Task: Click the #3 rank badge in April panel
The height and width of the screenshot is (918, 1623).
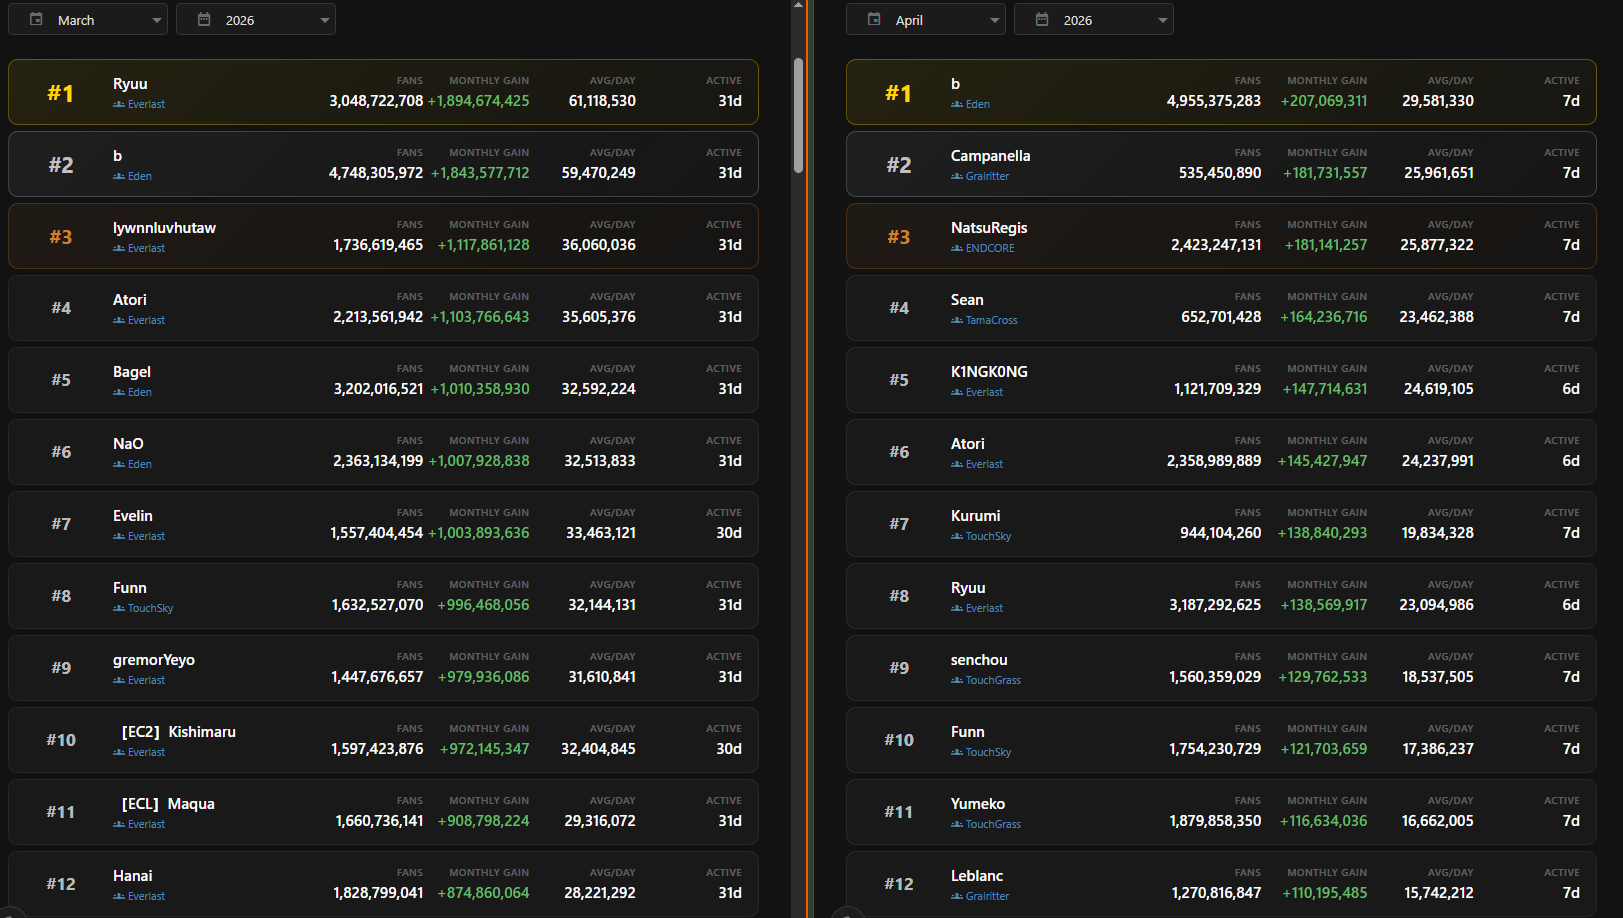Action: point(899,237)
